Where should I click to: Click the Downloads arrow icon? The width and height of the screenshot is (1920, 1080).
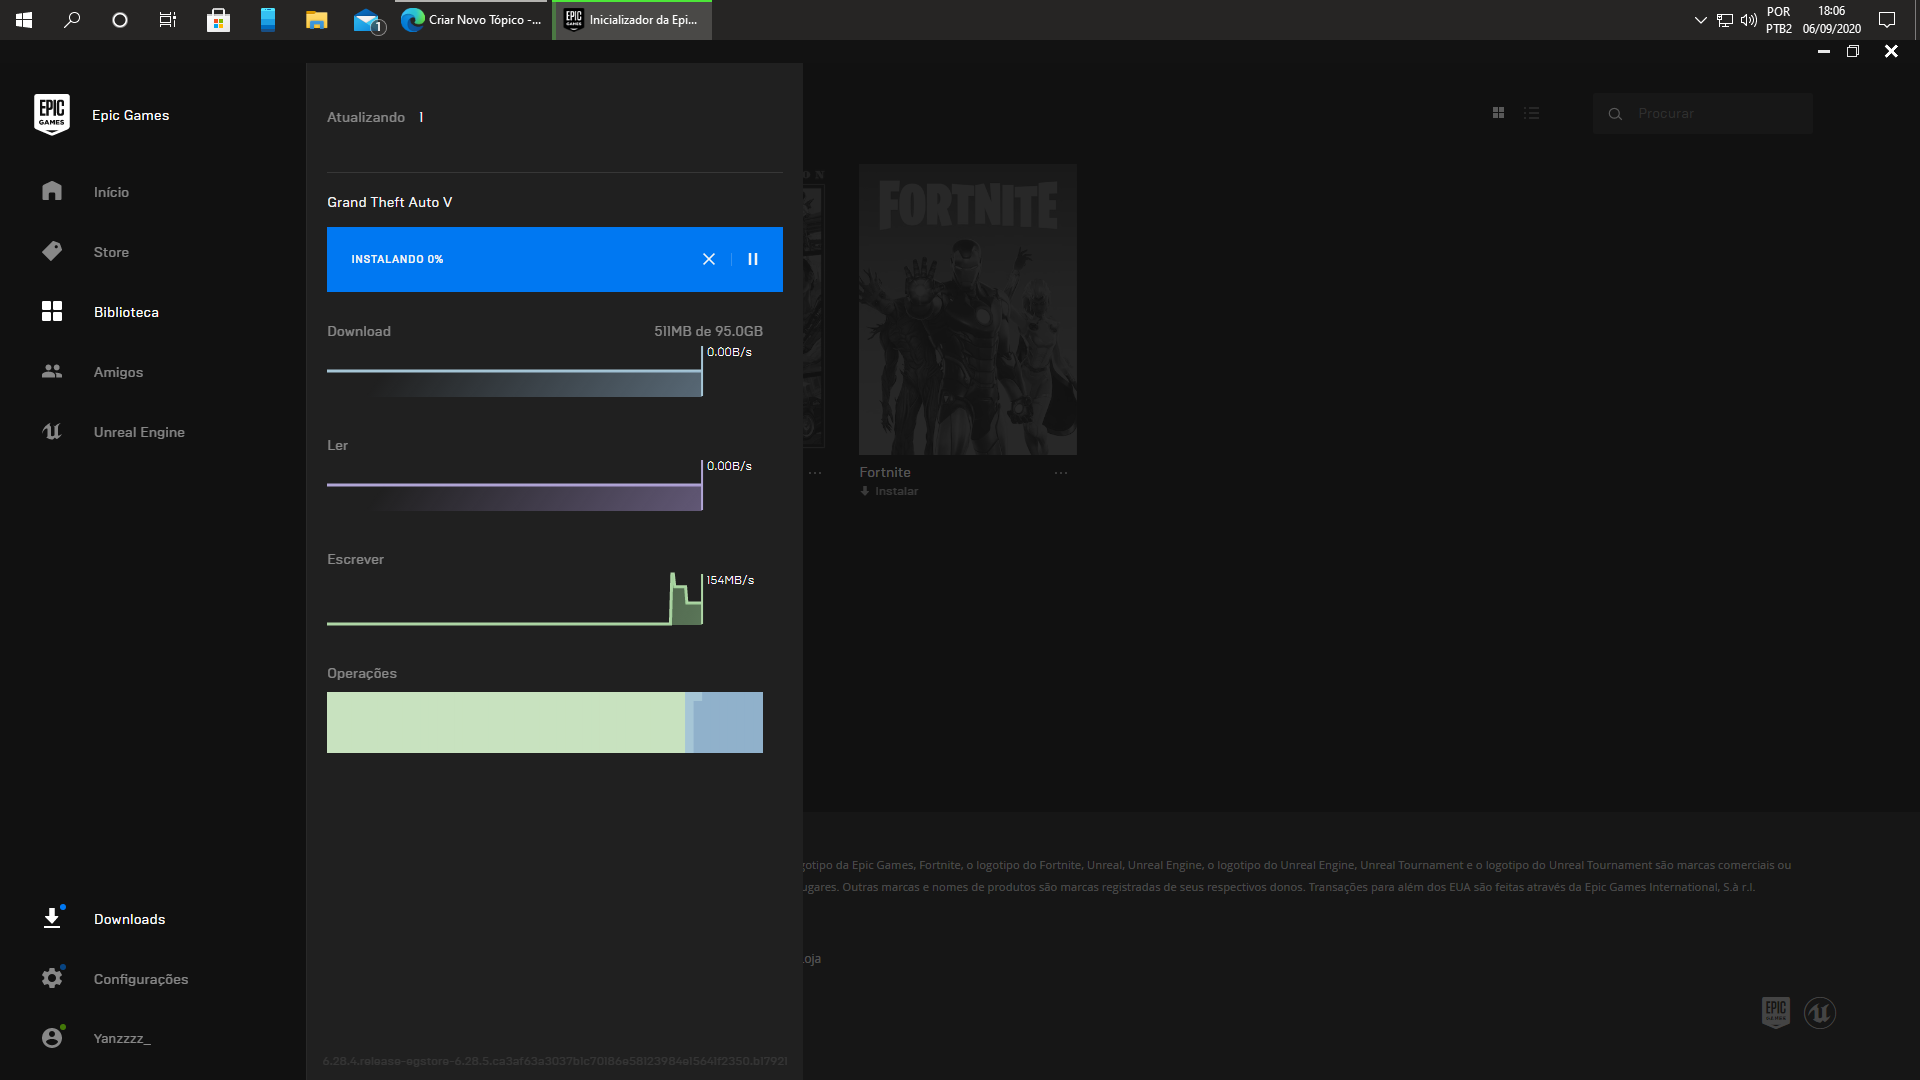(52, 918)
